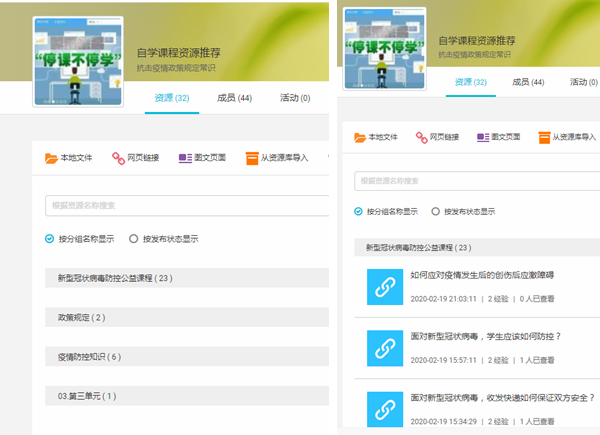
Task: Select 按发布状态显示 radio in right panel
Action: [435, 211]
